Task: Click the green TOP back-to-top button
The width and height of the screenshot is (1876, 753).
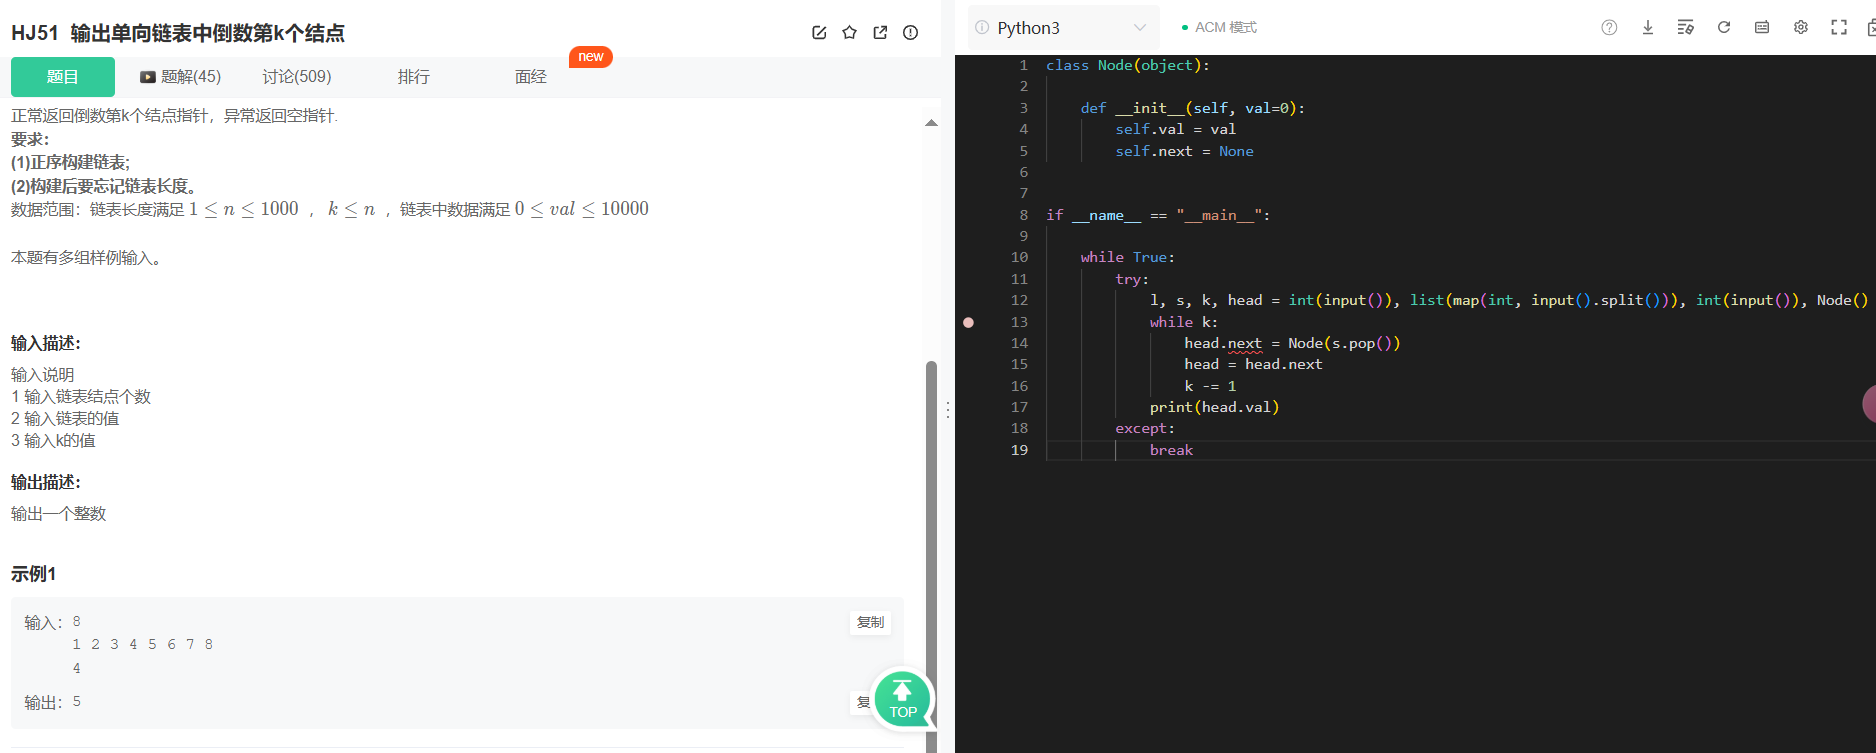Action: coord(903,699)
